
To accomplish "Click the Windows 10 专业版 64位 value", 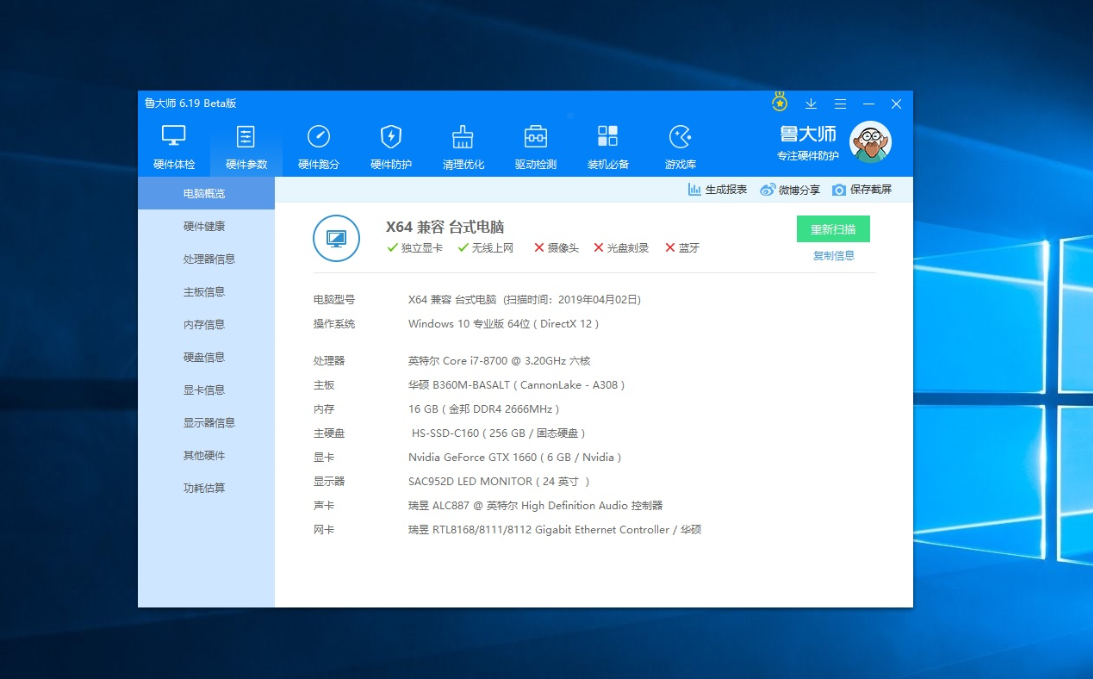I will (503, 323).
